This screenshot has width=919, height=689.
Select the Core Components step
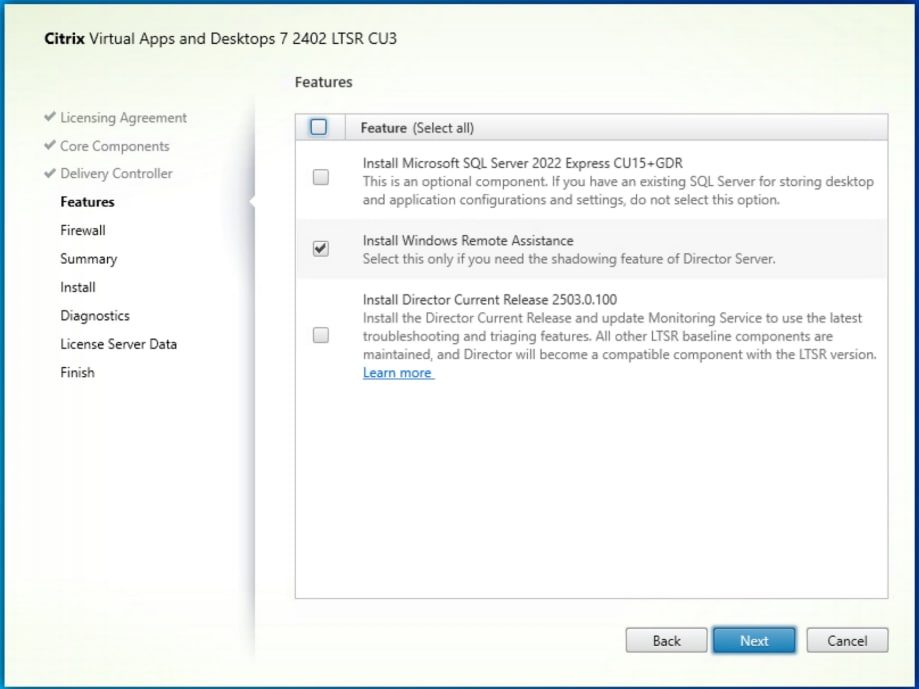[x=114, y=146]
